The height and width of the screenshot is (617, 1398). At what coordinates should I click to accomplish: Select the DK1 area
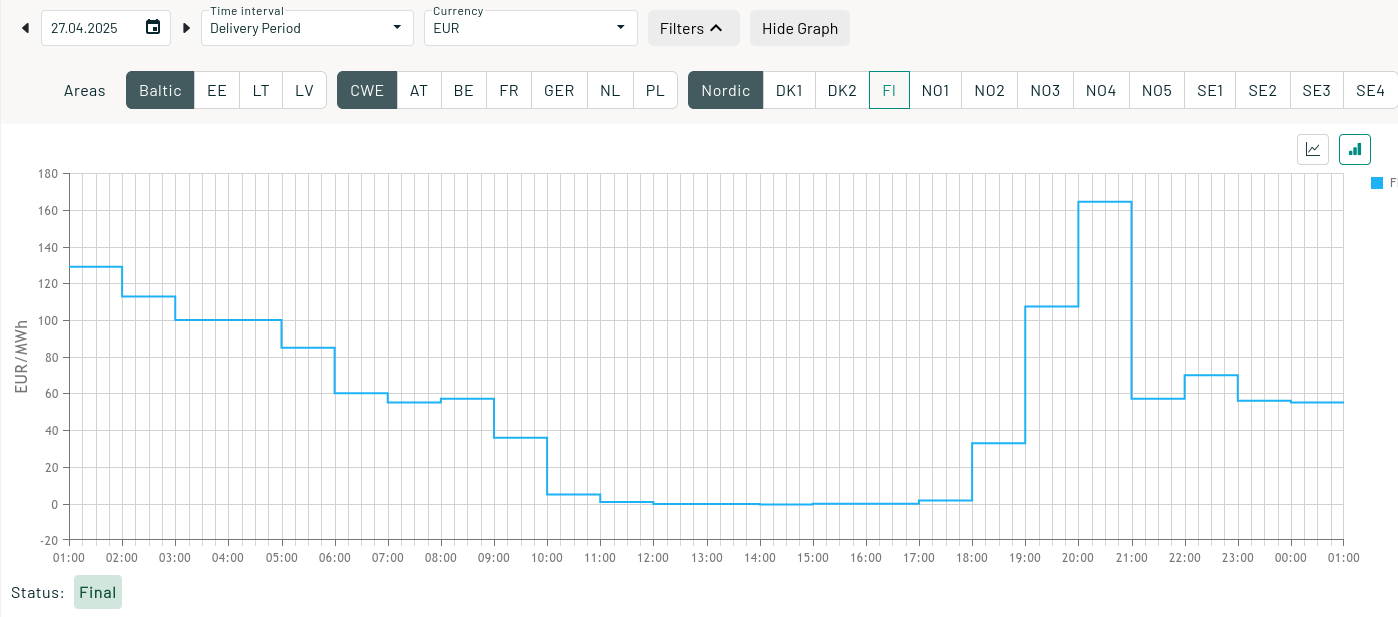pos(789,90)
